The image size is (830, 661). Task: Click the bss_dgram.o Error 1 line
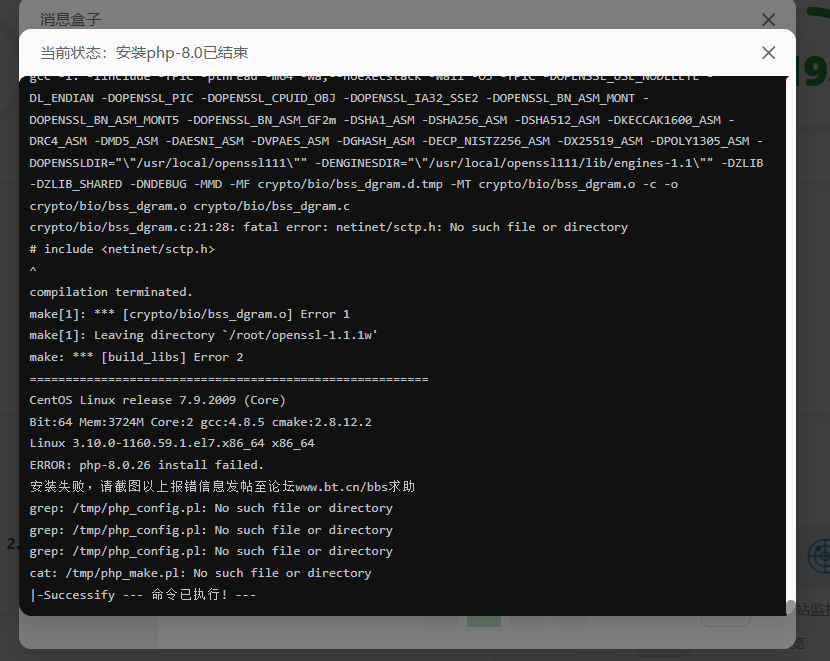point(190,314)
